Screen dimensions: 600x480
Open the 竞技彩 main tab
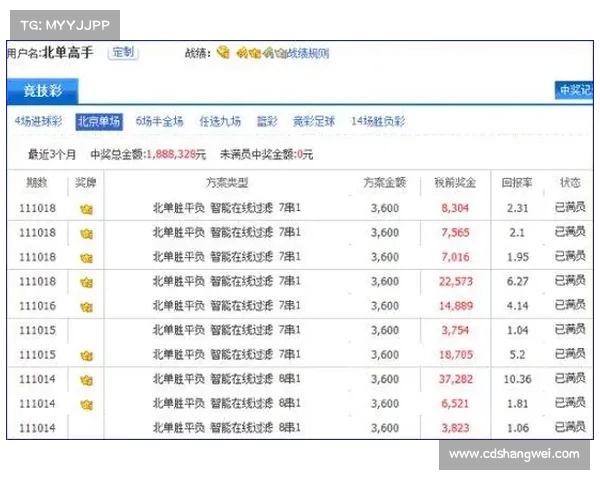pyautogui.click(x=42, y=91)
